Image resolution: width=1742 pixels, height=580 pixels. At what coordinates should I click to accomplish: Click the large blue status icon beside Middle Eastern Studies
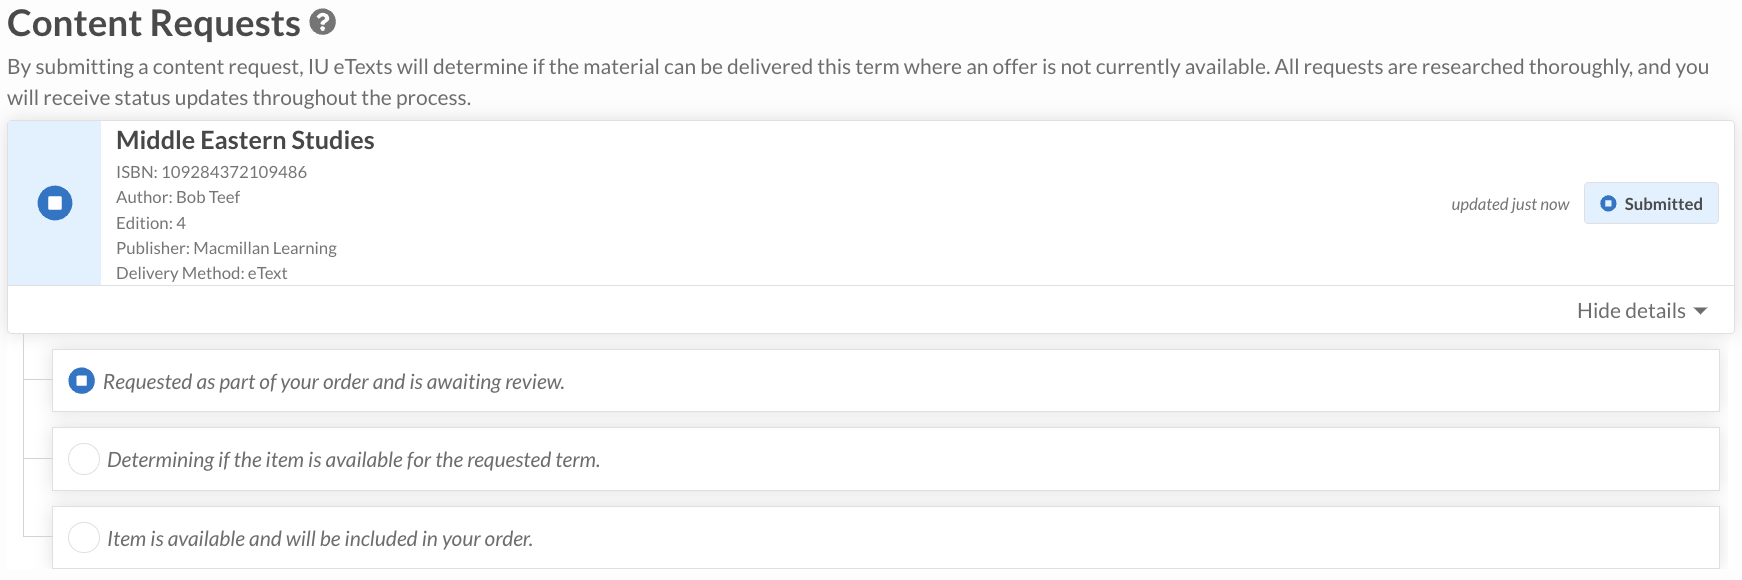pos(55,203)
